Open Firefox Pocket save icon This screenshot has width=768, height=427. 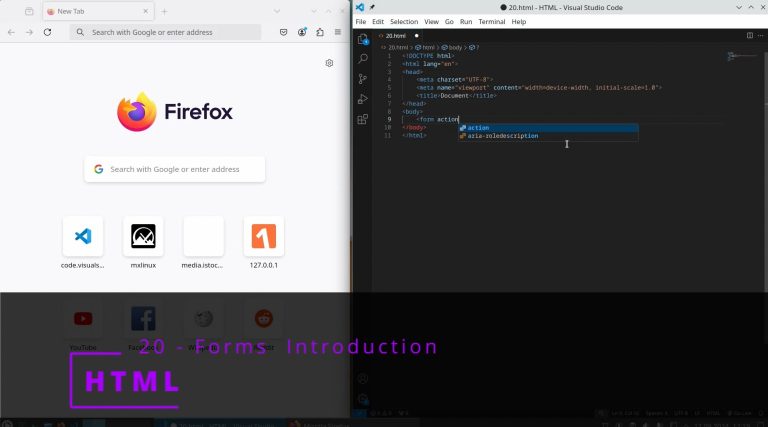[x=284, y=32]
